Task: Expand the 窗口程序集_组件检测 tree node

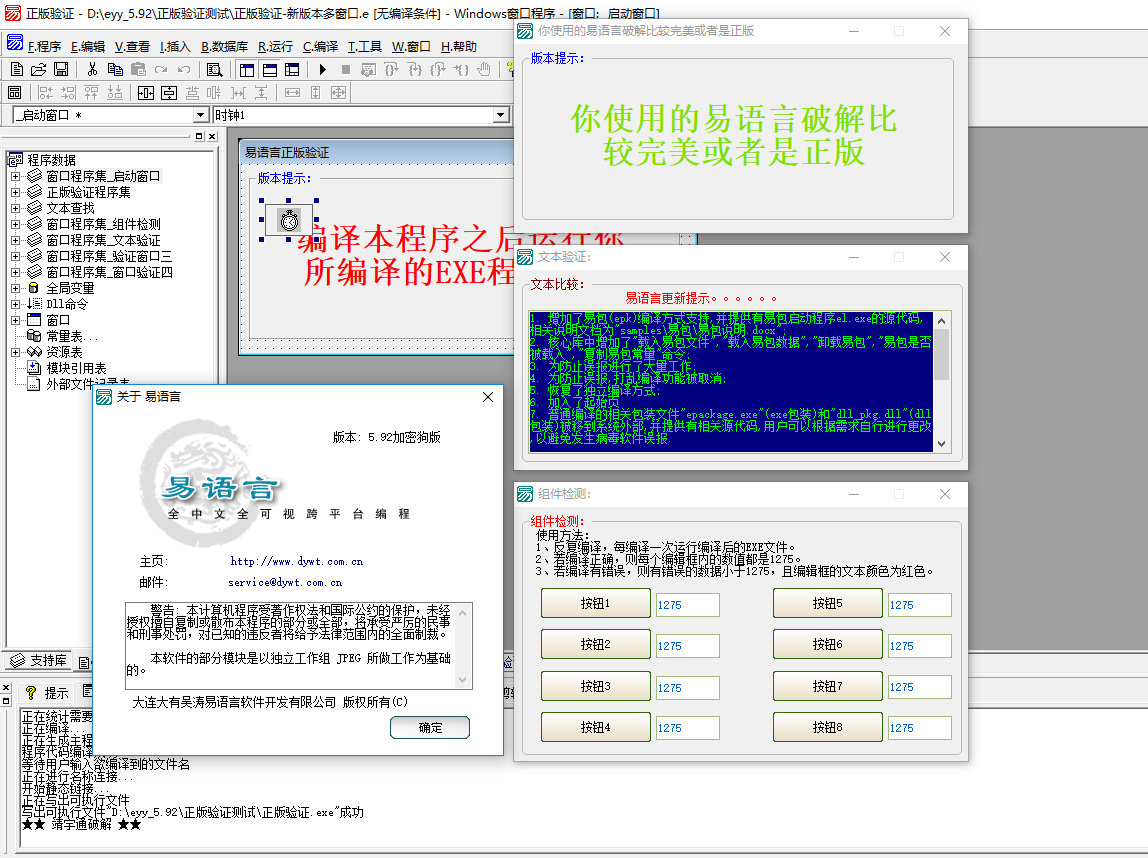Action: (x=15, y=224)
